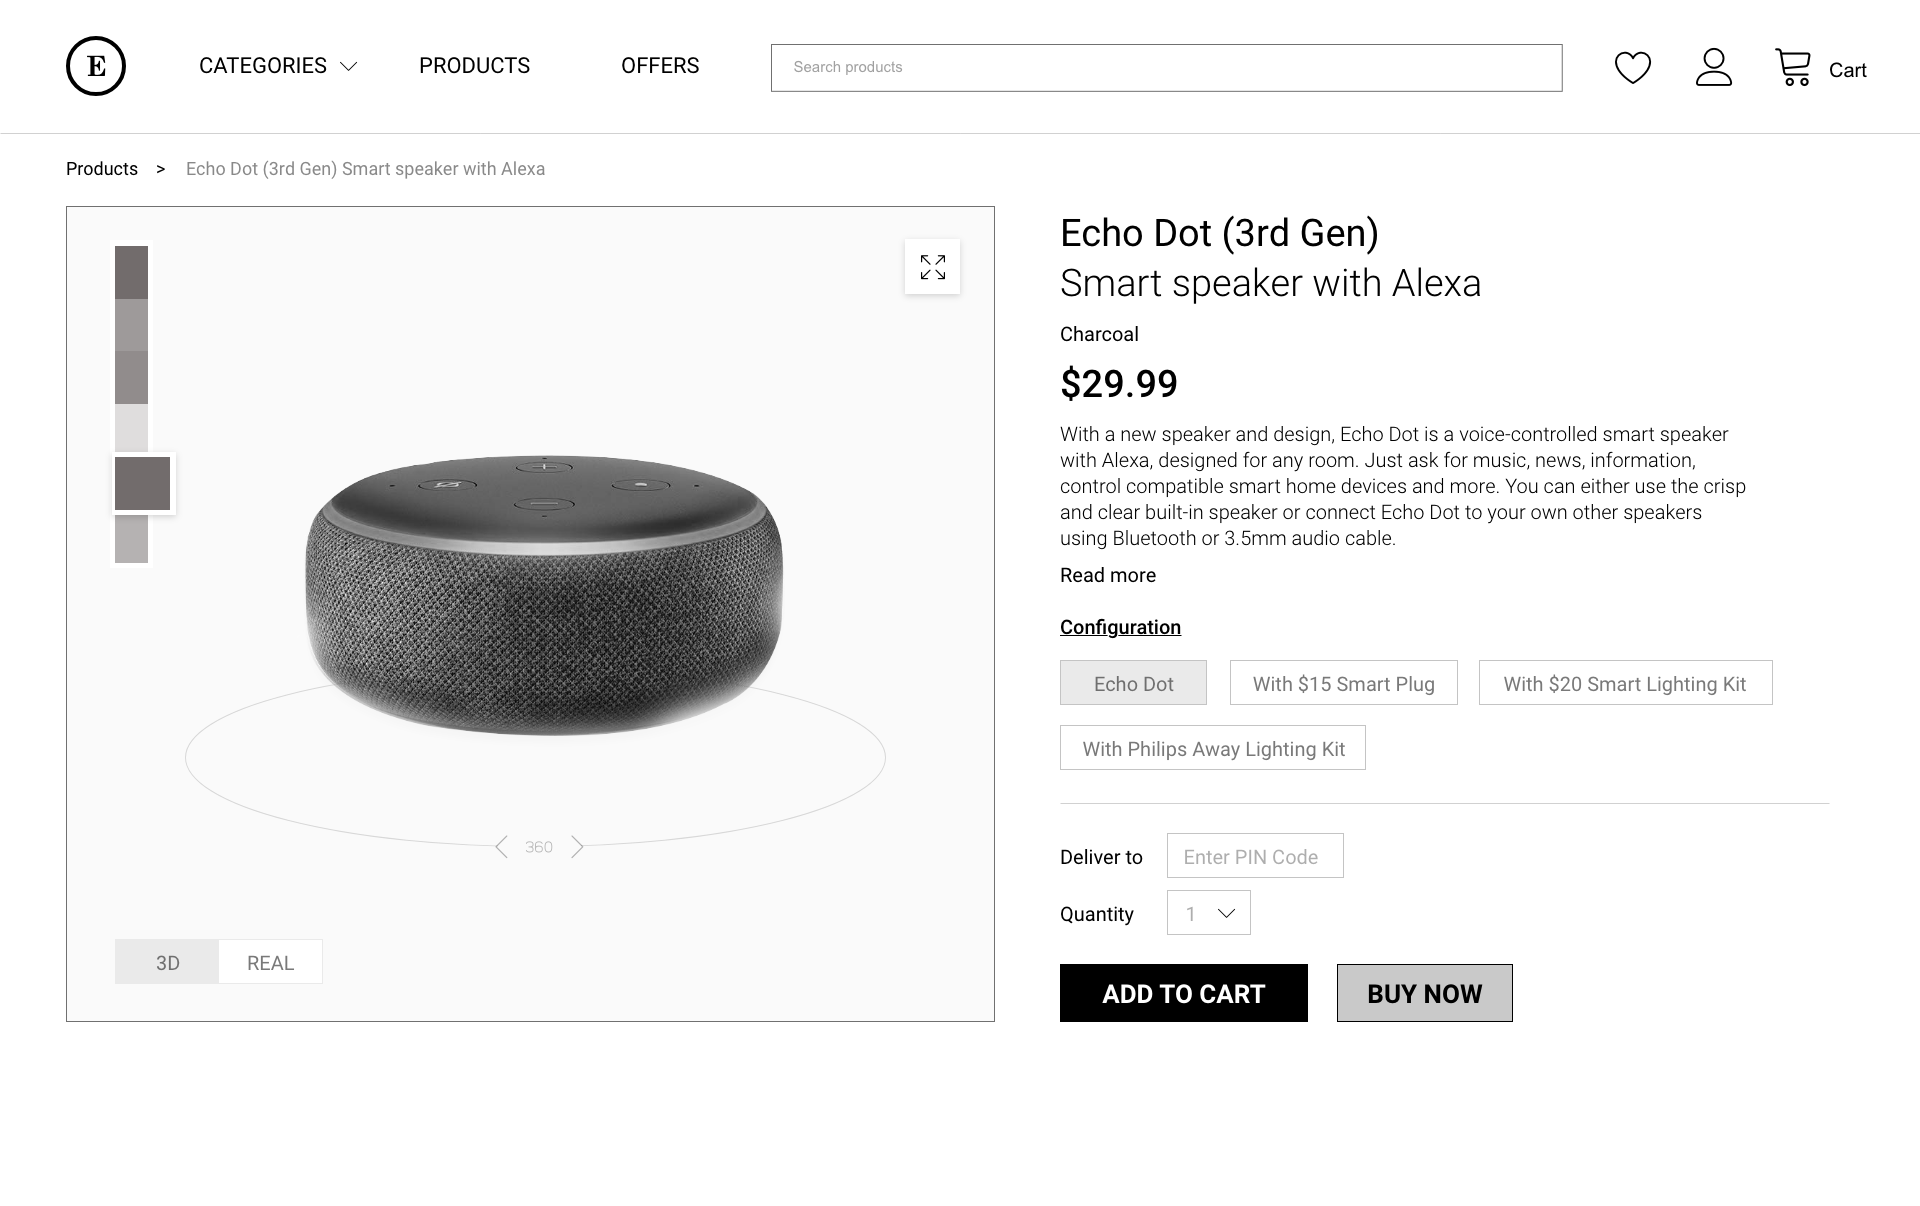Viewport: 1920px width, 1206px height.
Task: Open the Quantity dropdown
Action: [x=1208, y=913]
